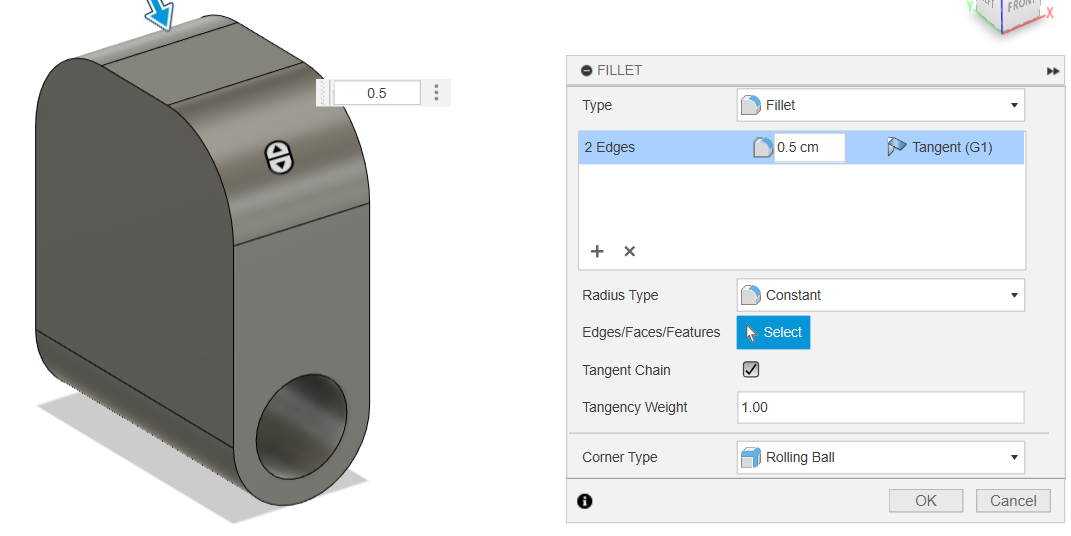Click the ViewCube FRONT face
This screenshot has height=536, width=1071.
click(x=1021, y=8)
